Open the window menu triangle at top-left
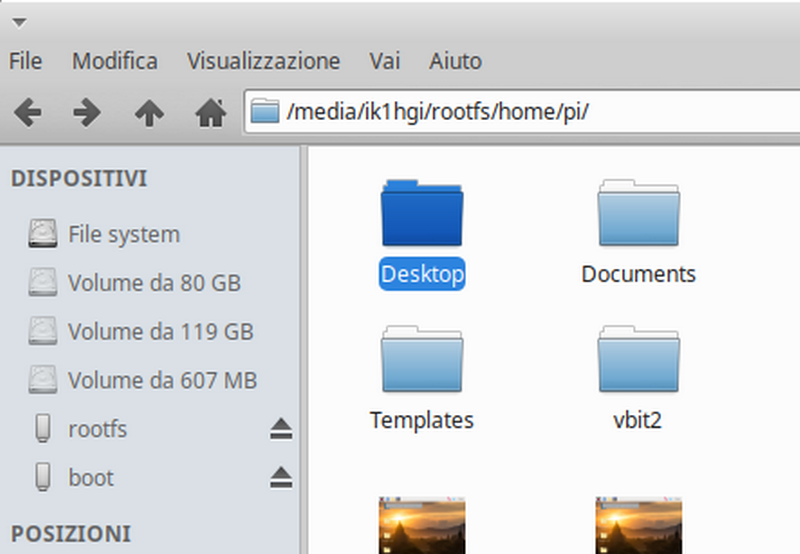800x554 pixels. pos(19,23)
